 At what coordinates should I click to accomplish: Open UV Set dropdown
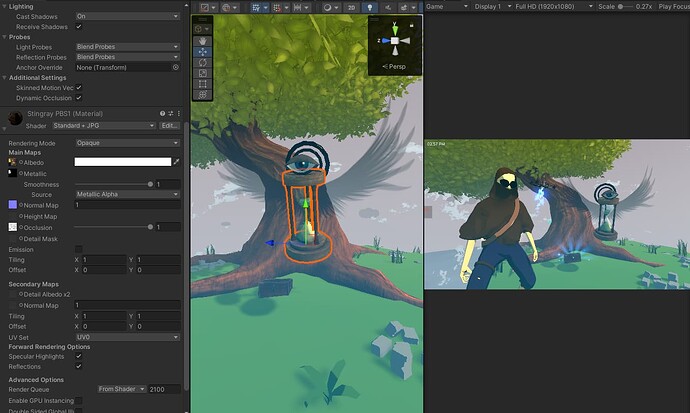point(127,337)
